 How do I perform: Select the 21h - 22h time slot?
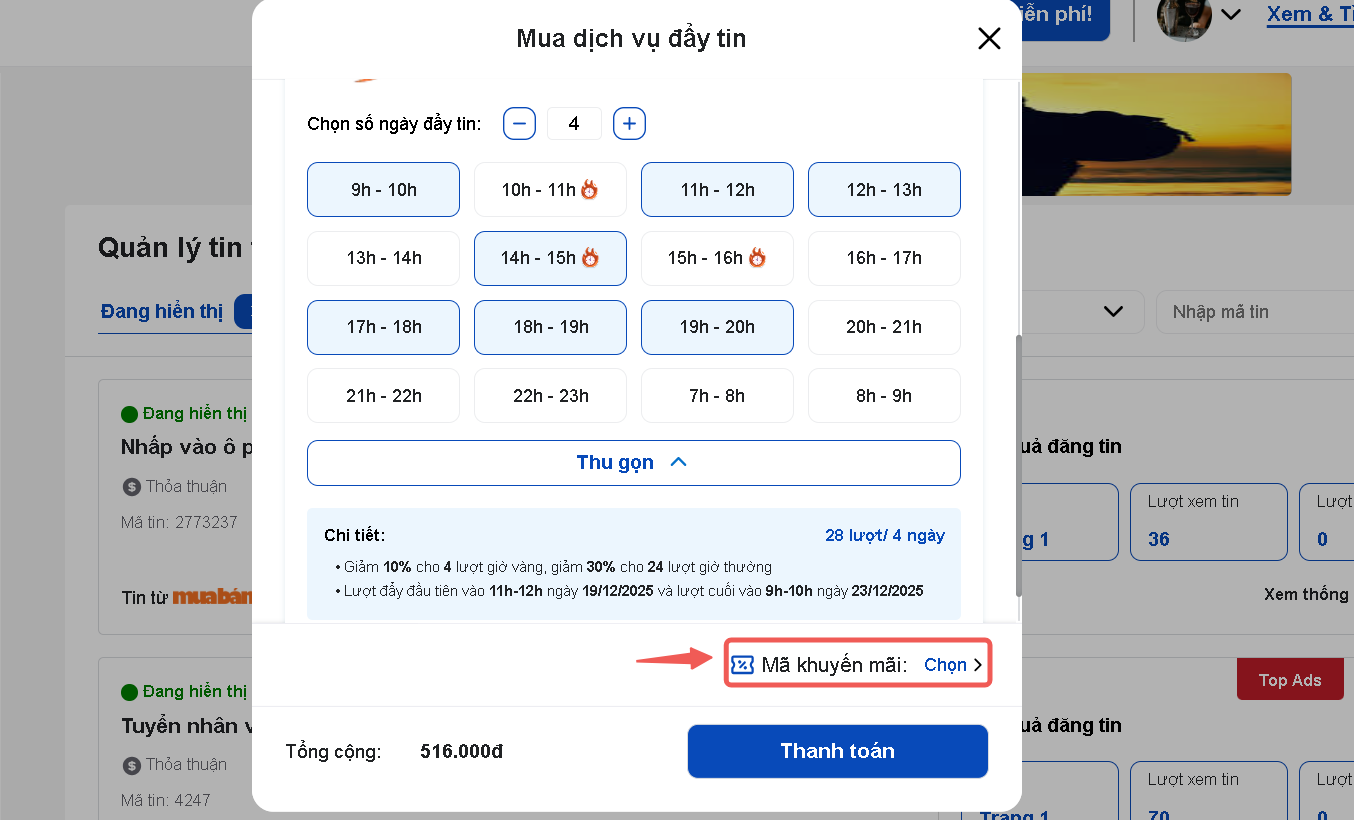point(383,396)
